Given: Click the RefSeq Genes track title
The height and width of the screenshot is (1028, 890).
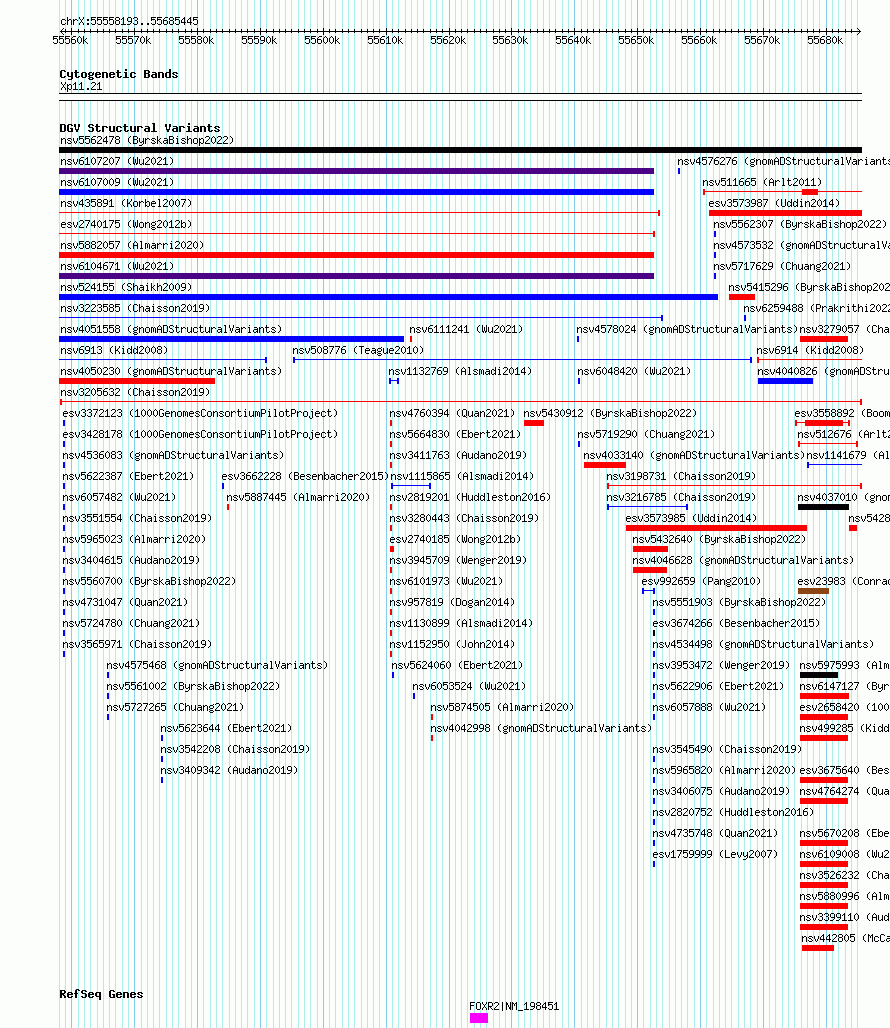Looking at the screenshot, I should tap(101, 994).
